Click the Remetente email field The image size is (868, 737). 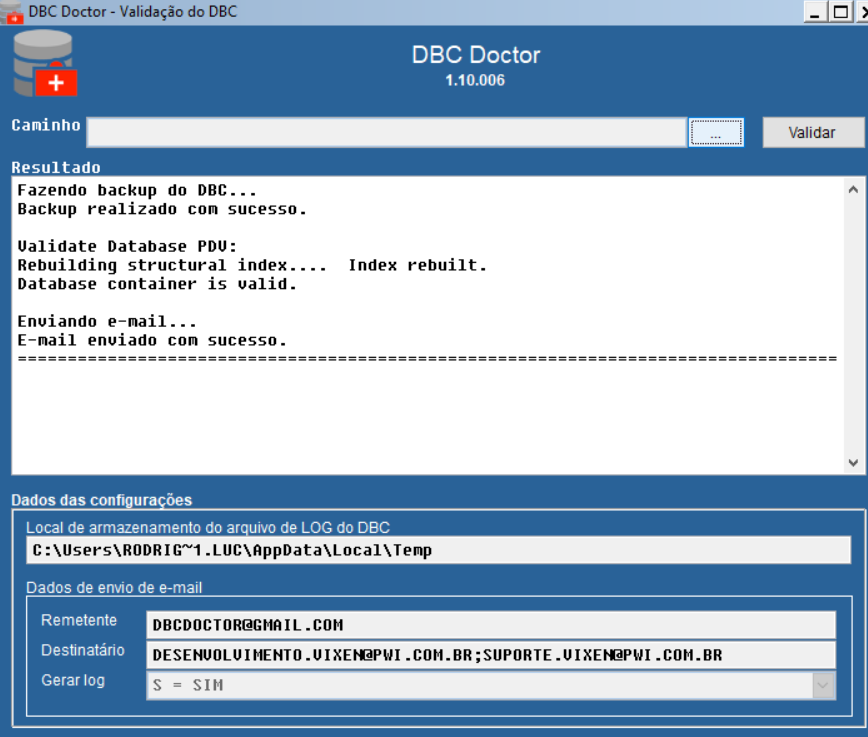(x=490, y=625)
